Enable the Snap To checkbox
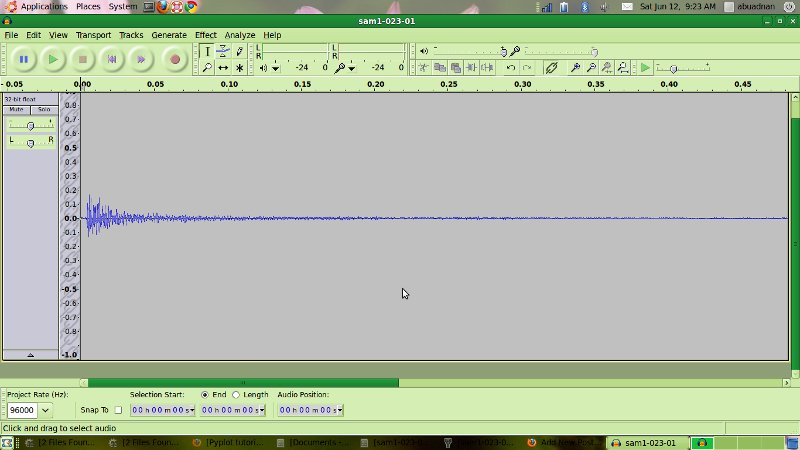The image size is (800, 450). tap(118, 410)
